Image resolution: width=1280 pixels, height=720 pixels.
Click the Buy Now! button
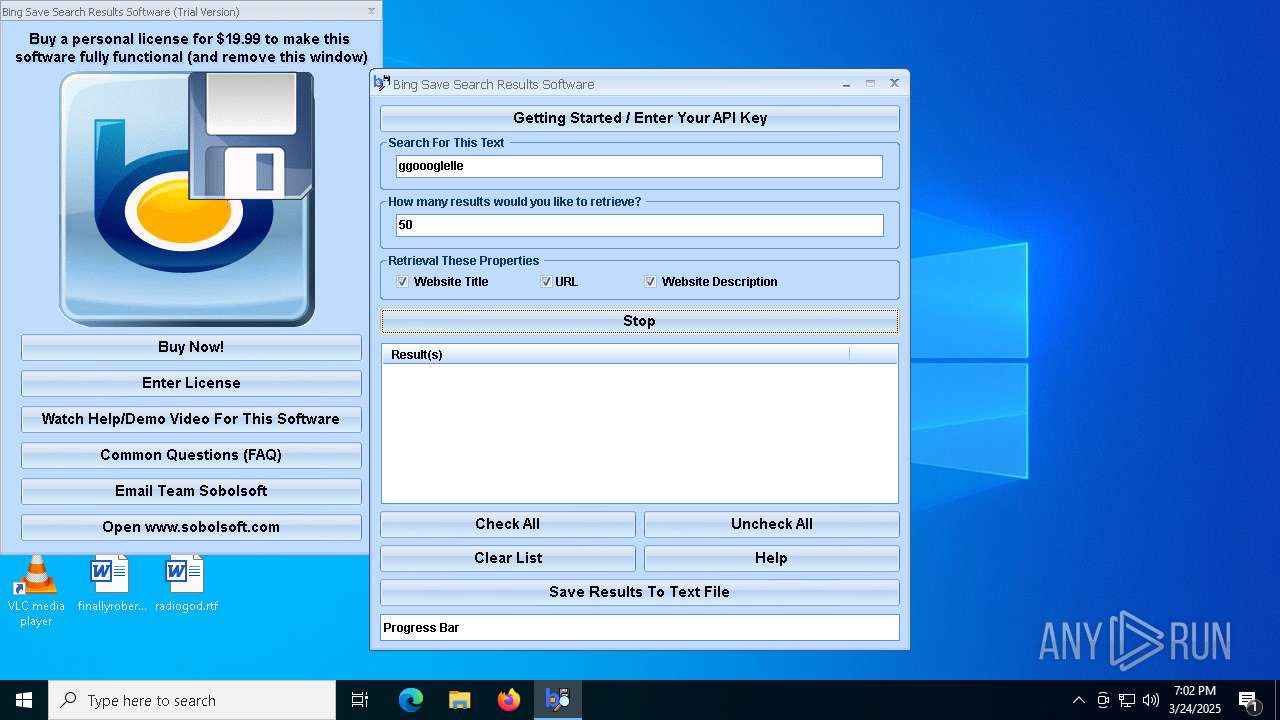[191, 347]
